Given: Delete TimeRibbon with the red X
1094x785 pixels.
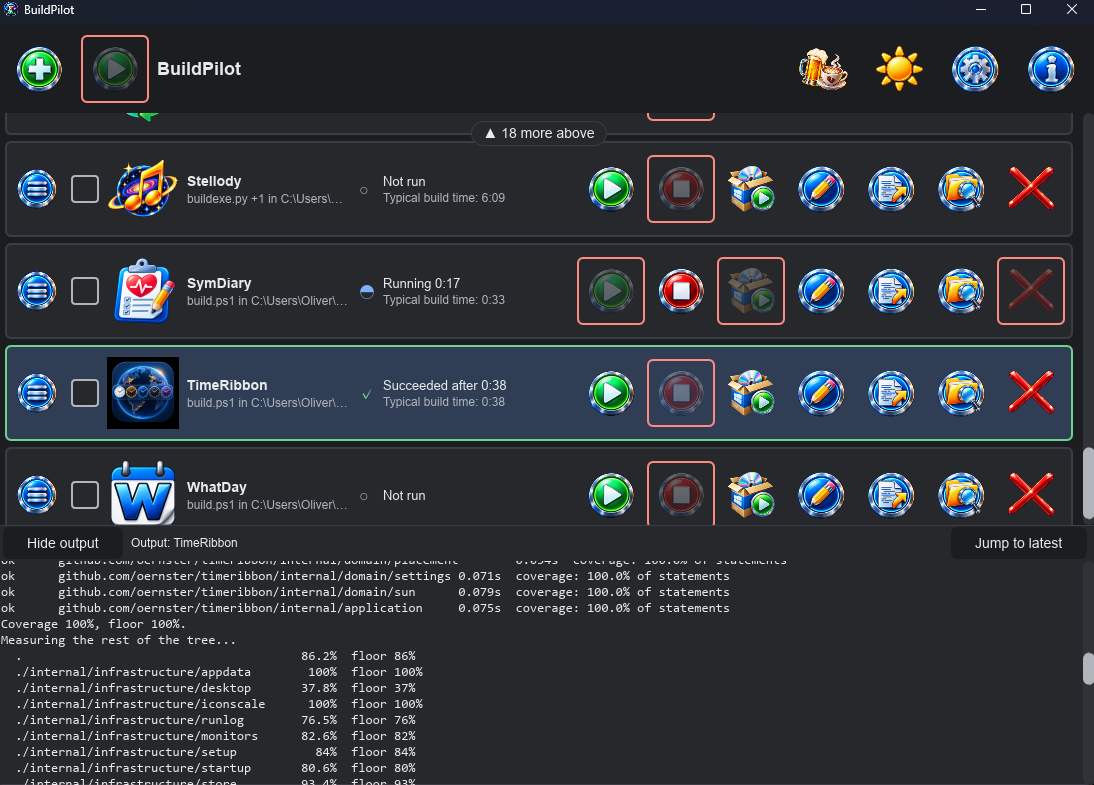Looking at the screenshot, I should pyautogui.click(x=1031, y=393).
